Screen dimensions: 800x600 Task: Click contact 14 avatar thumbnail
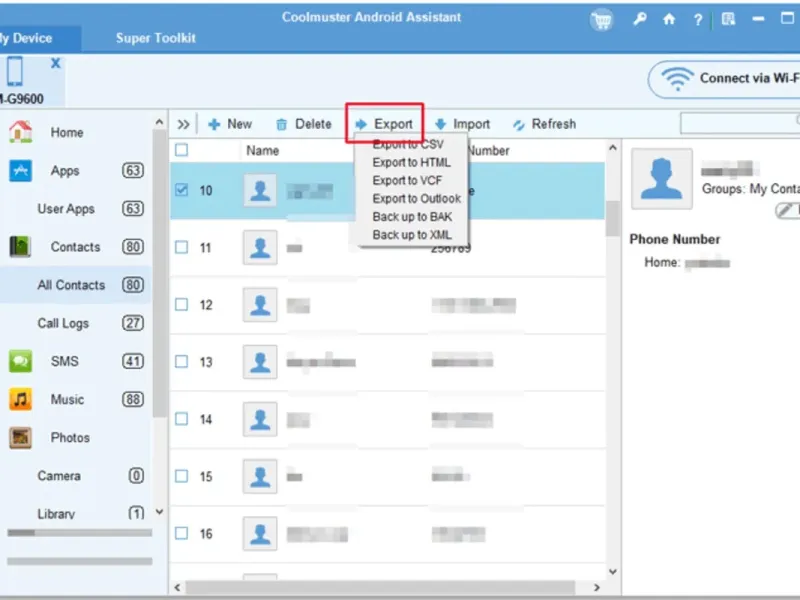pos(260,419)
